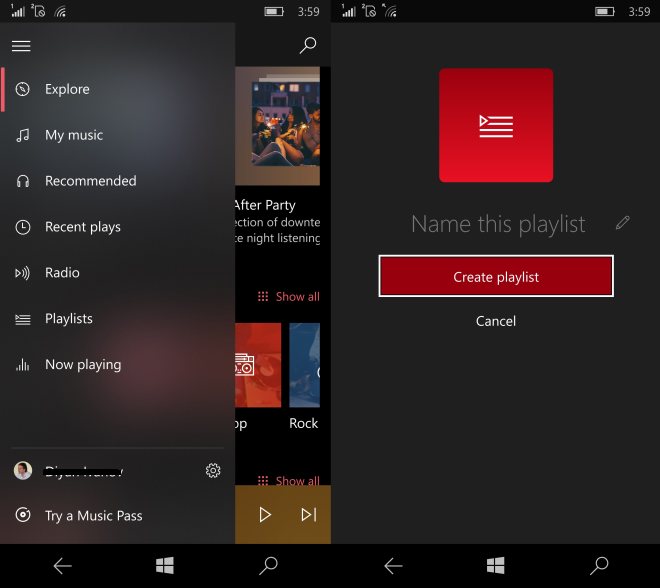Go to My music
The image size is (660, 588).
pyautogui.click(x=117, y=135)
